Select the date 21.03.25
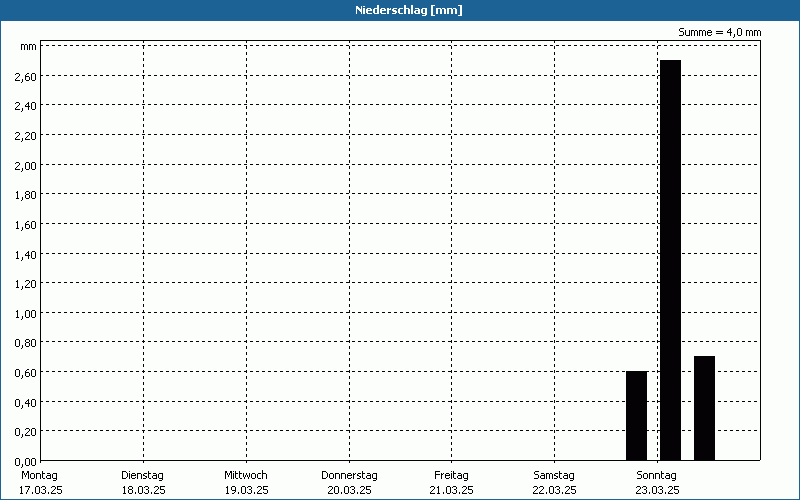Screen dimensions: 800x500 452,491
